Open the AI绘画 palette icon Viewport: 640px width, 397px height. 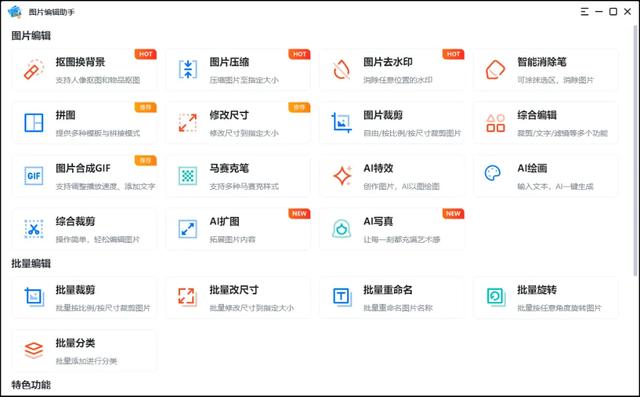[x=493, y=173]
